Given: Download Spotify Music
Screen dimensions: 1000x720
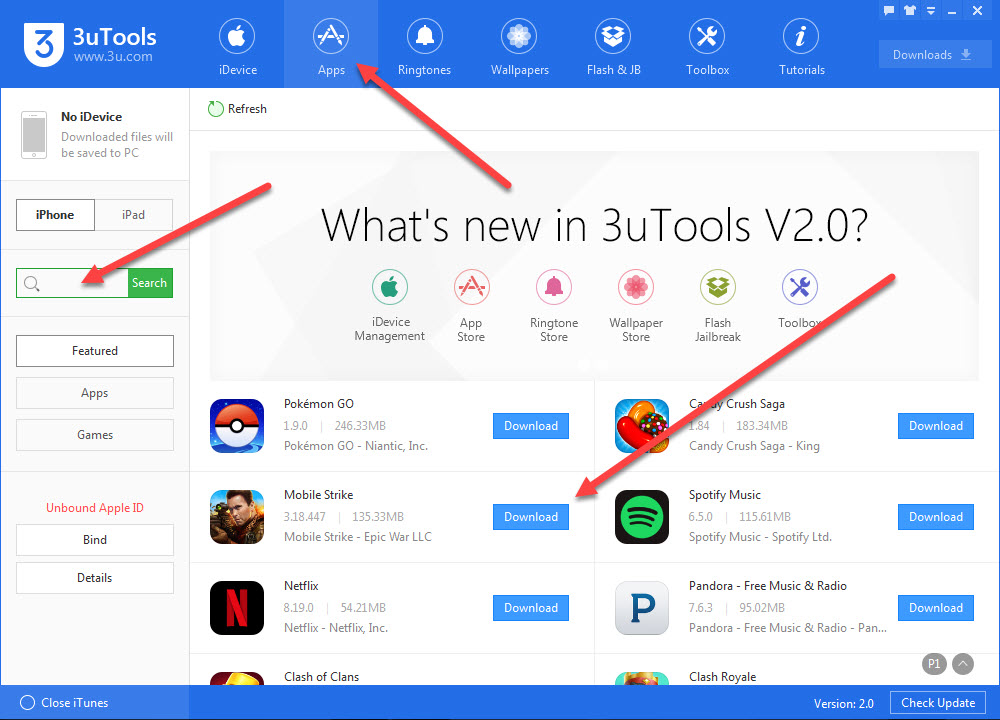Looking at the screenshot, I should click(936, 517).
